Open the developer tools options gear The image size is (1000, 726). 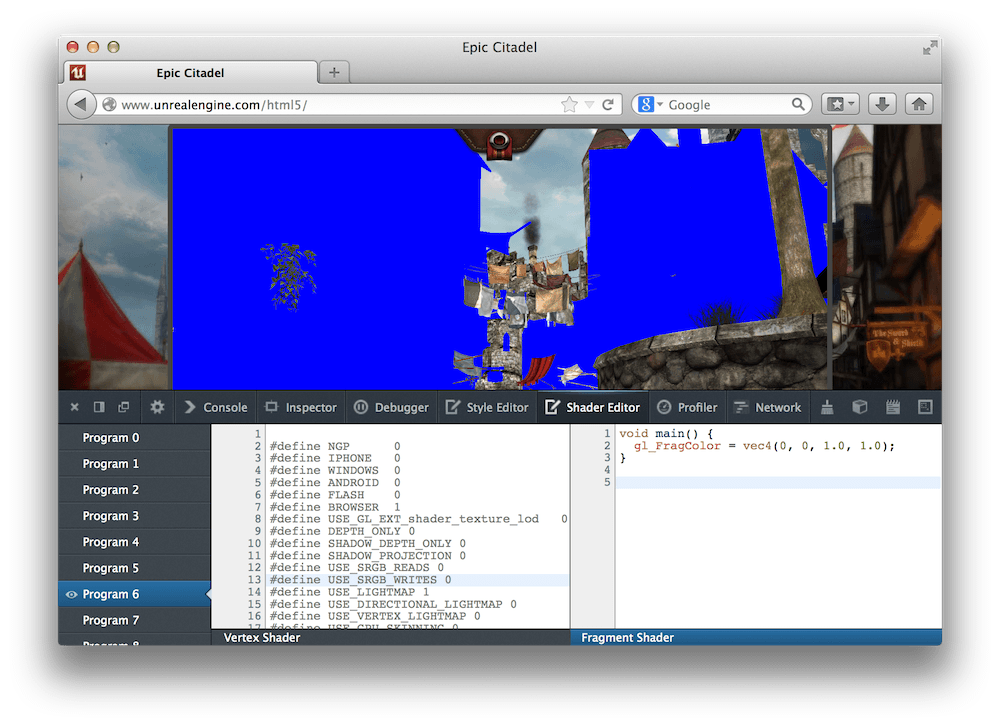point(157,407)
